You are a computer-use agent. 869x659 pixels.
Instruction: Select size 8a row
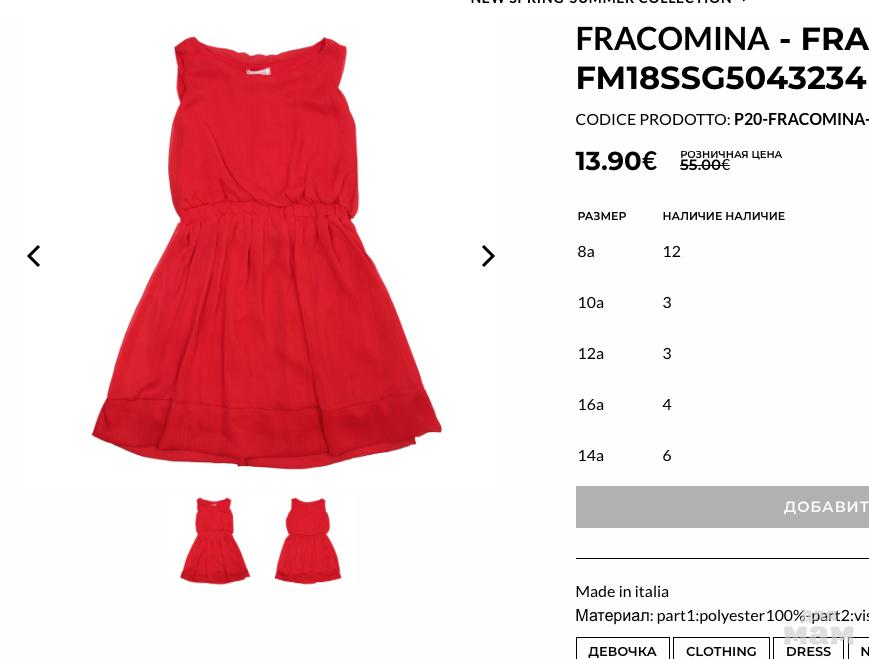pyautogui.click(x=722, y=252)
